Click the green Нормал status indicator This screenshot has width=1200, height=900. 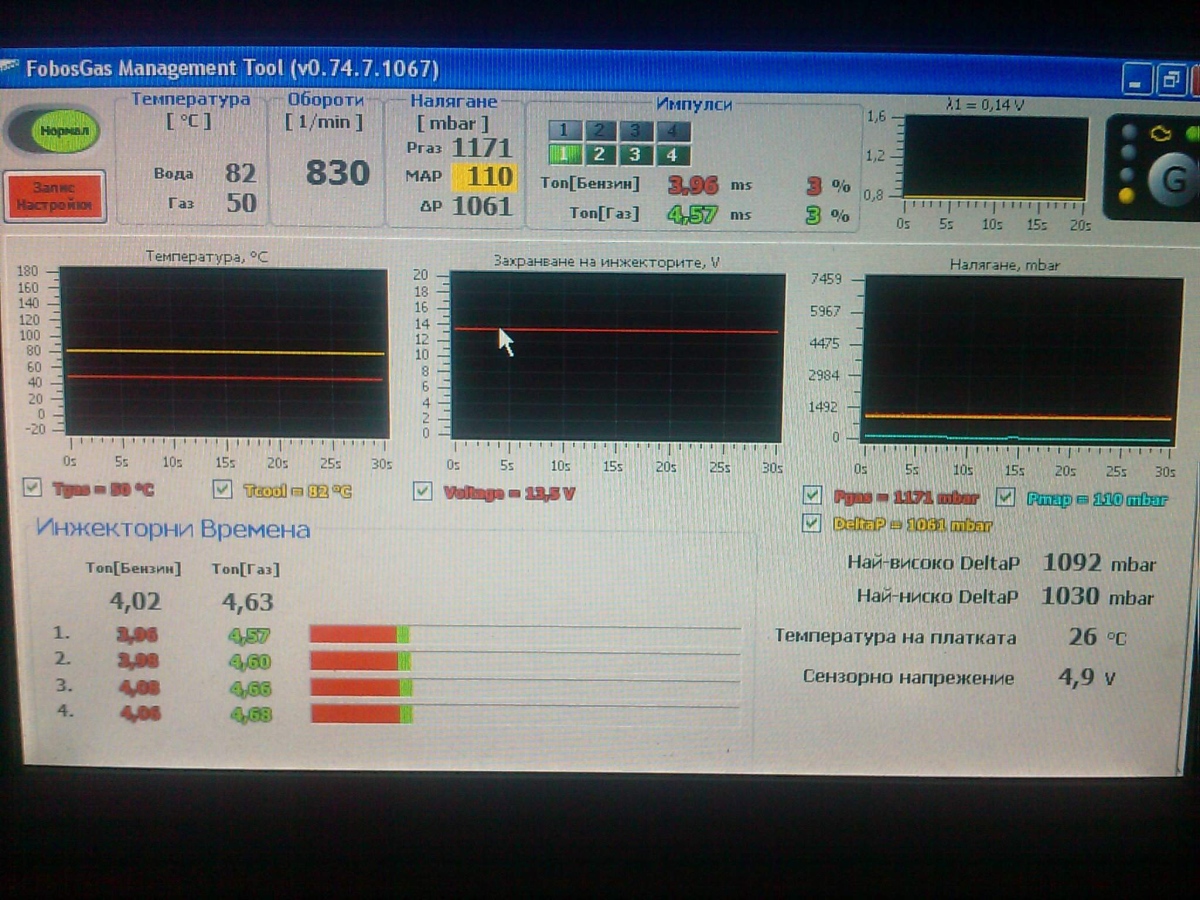[63, 131]
